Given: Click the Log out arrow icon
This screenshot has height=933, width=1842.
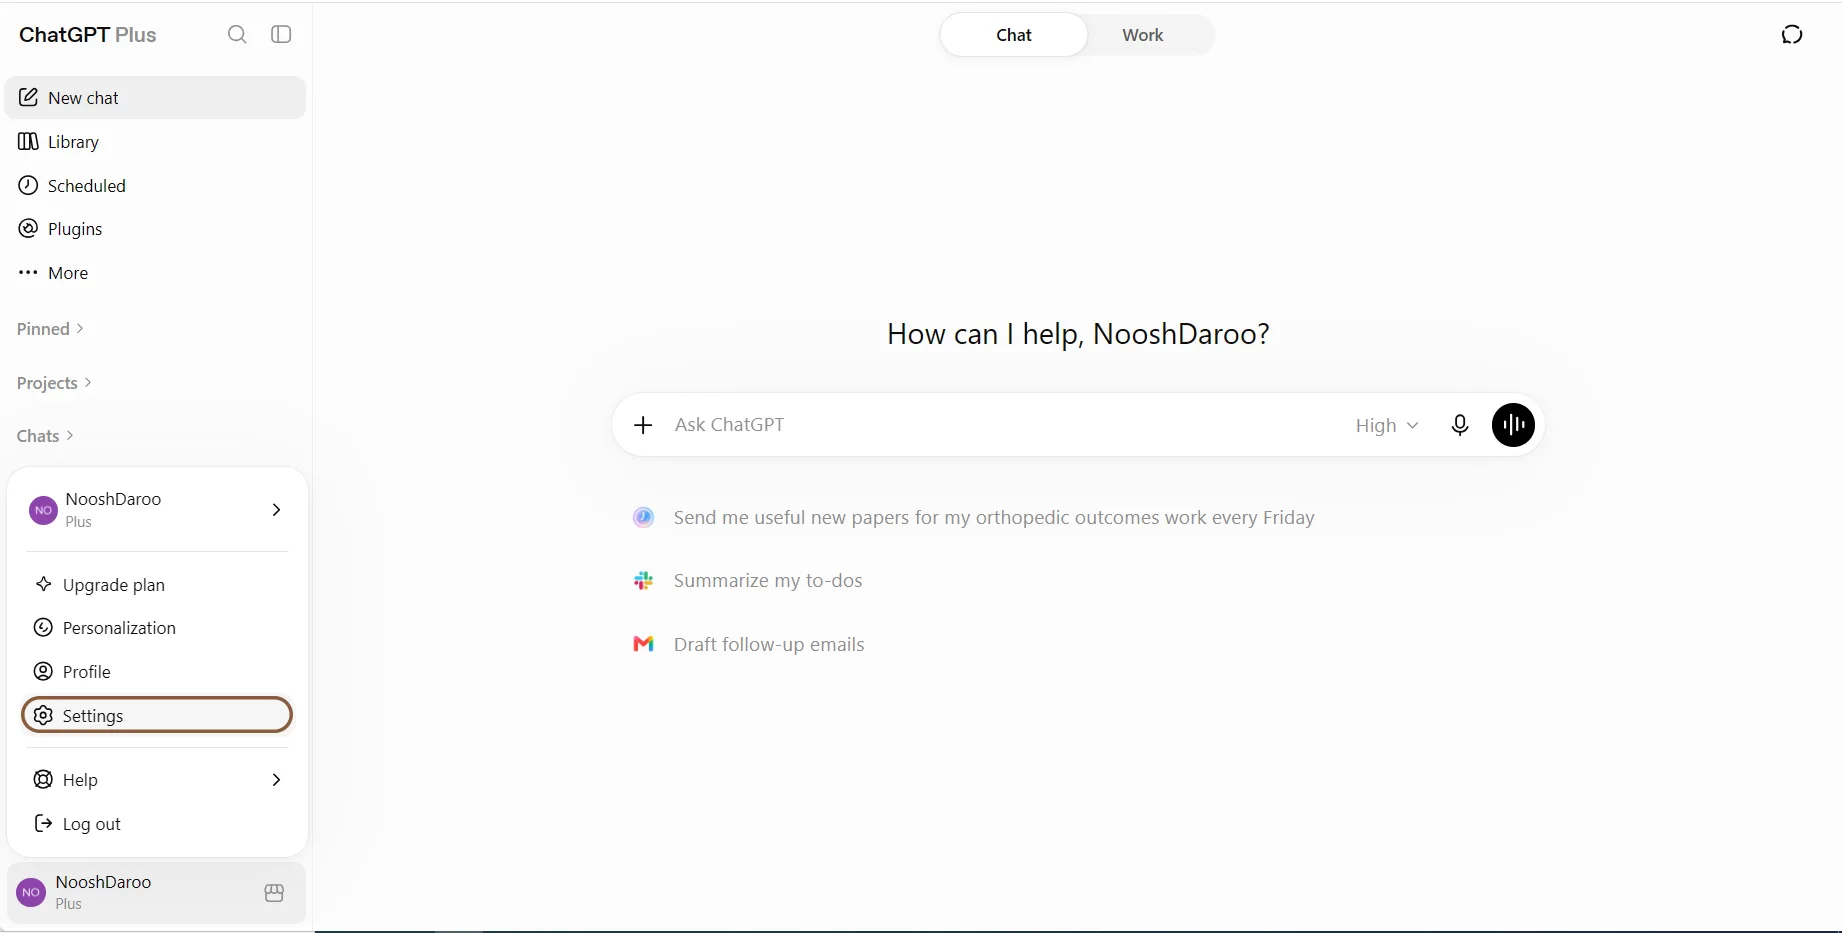Looking at the screenshot, I should point(43,823).
